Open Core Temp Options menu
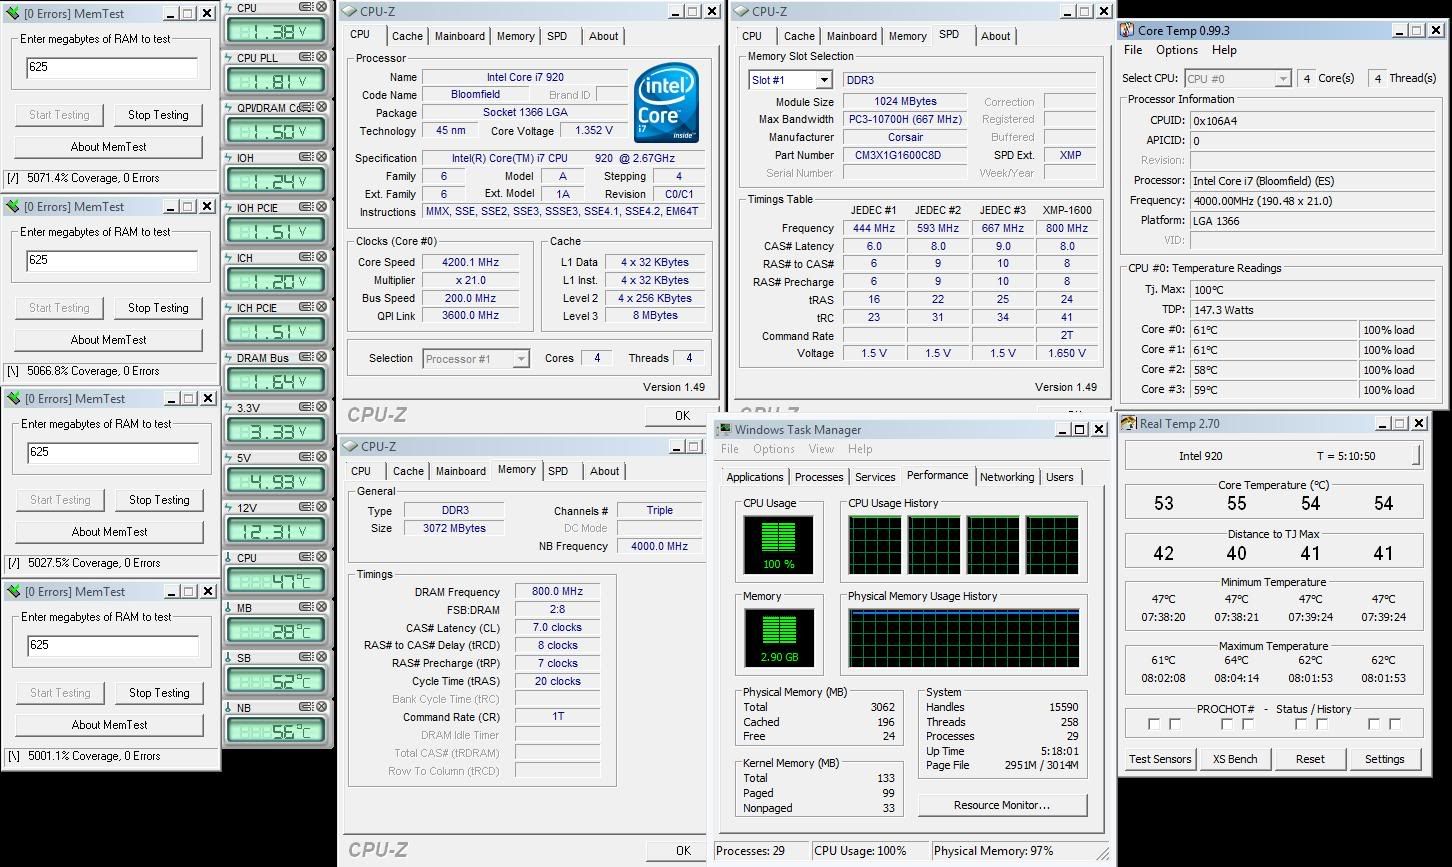The width and height of the screenshot is (1452, 867). tap(1177, 50)
